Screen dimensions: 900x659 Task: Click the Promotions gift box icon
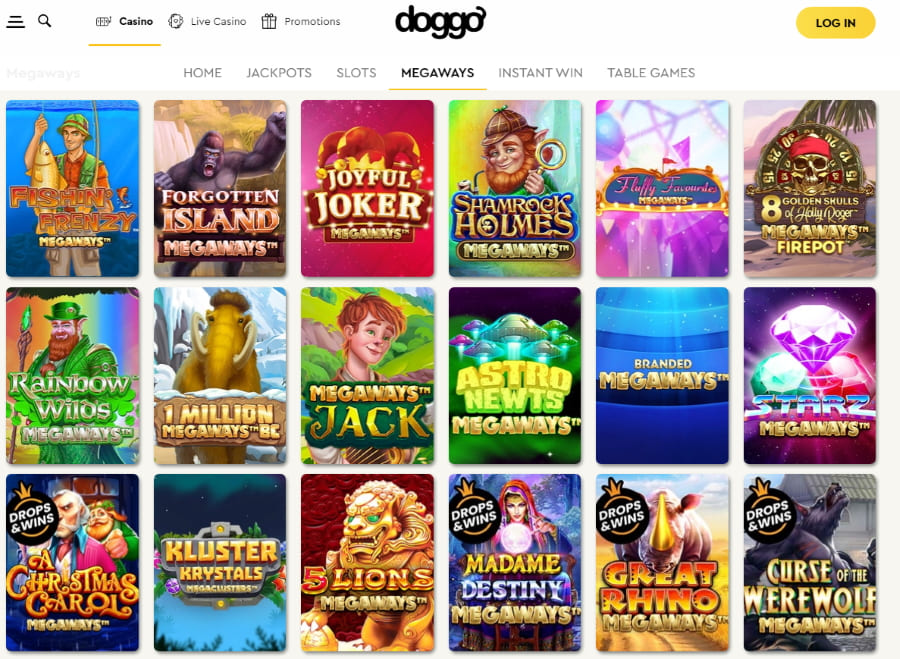coord(269,21)
